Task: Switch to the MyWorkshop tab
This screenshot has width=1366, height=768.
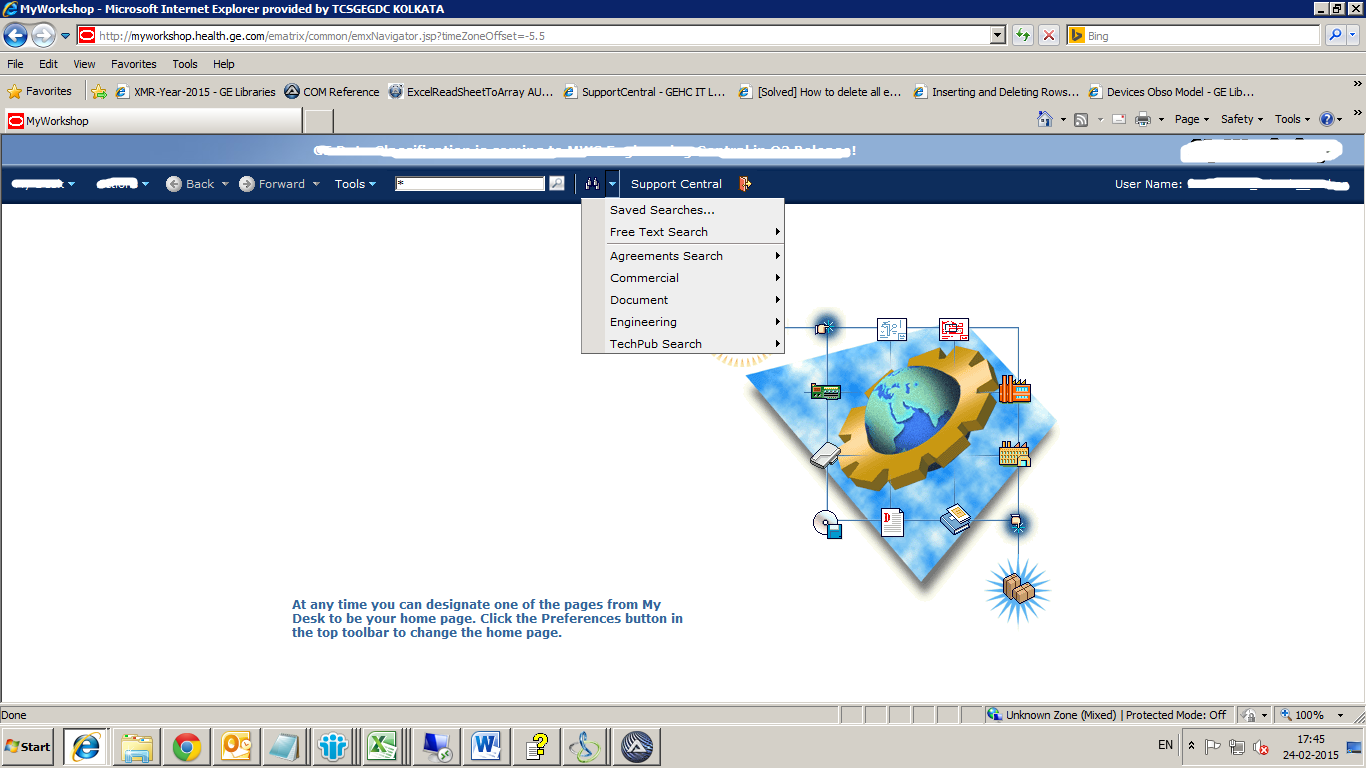Action: coord(152,121)
